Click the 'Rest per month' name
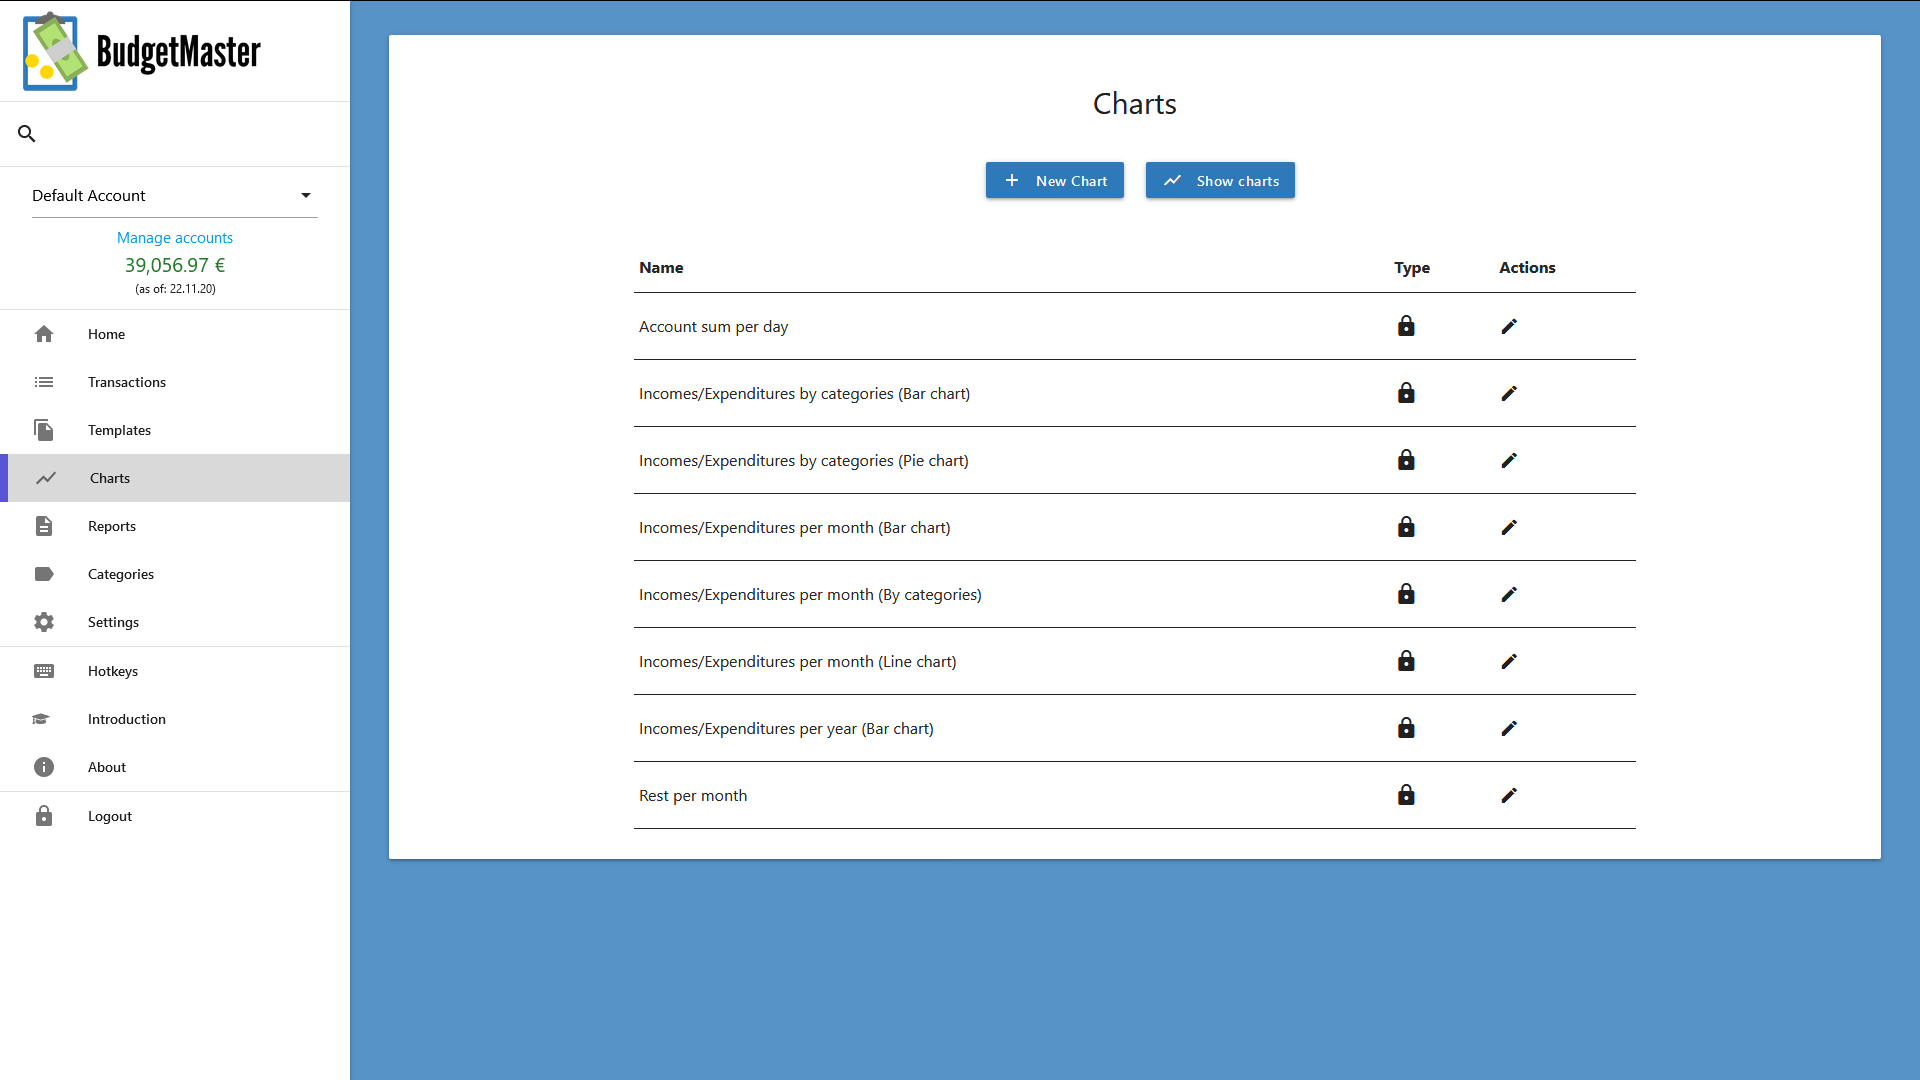 pos(693,796)
